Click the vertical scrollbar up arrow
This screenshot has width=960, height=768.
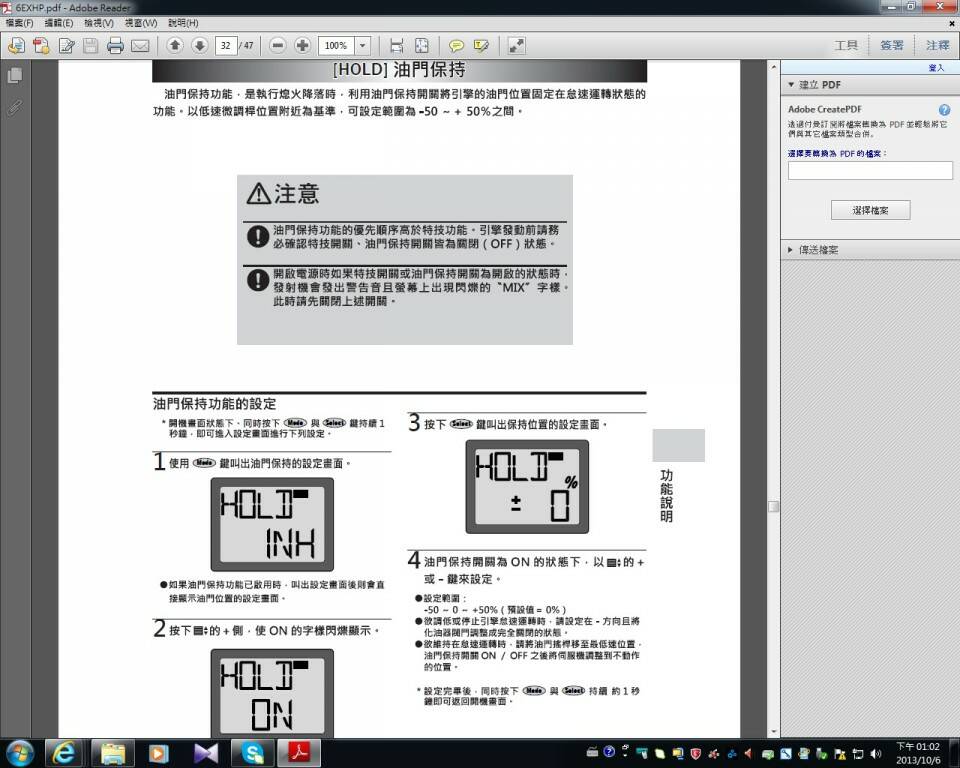click(x=774, y=66)
